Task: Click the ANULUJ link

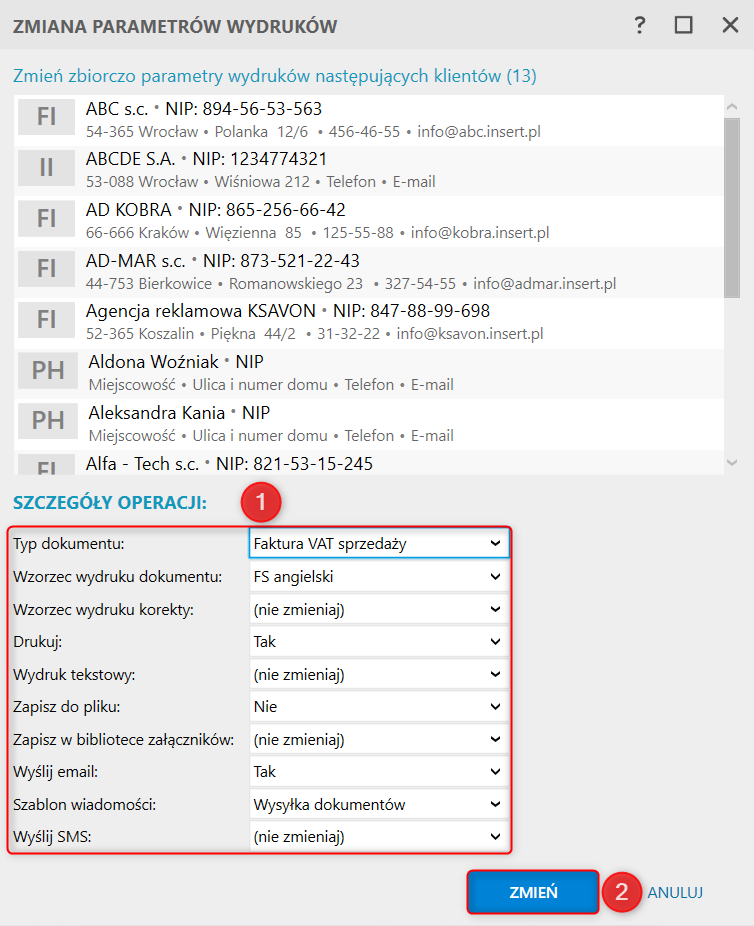Action: pos(675,892)
